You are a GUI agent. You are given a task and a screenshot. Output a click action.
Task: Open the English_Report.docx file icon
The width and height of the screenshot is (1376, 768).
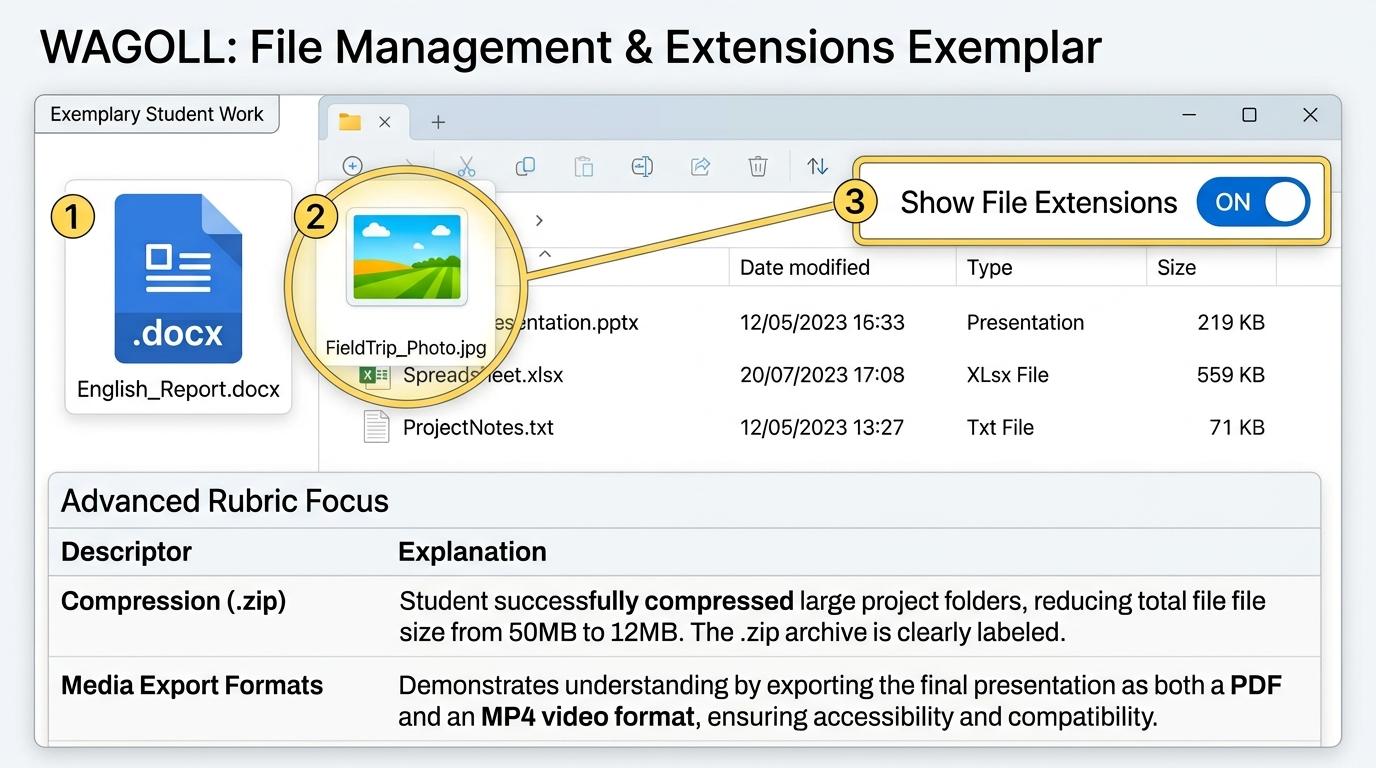click(x=178, y=278)
